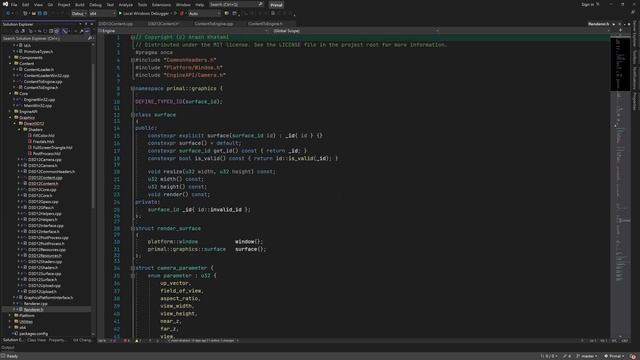Open the Test menu
Viewport: 640px width, 360px height.
(x=110, y=5)
